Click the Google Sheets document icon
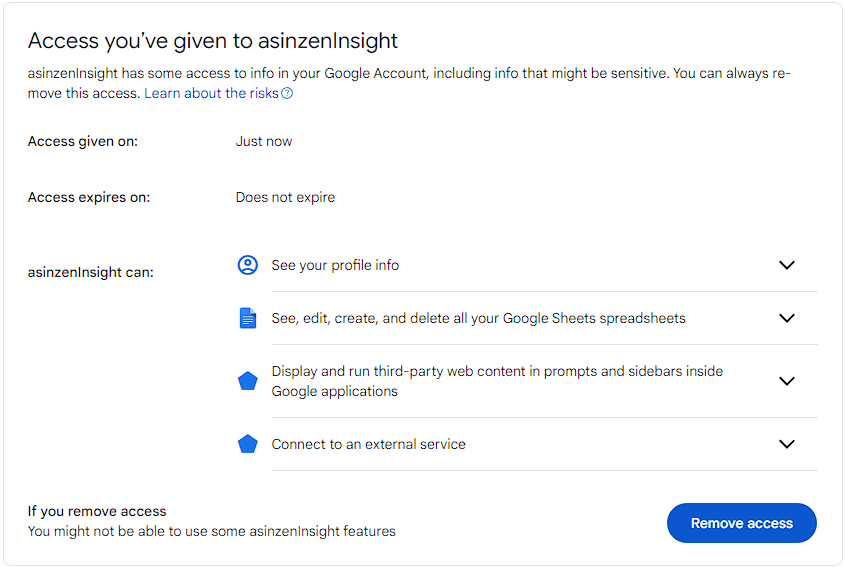Image resolution: width=845 pixels, height=567 pixels. click(x=247, y=318)
